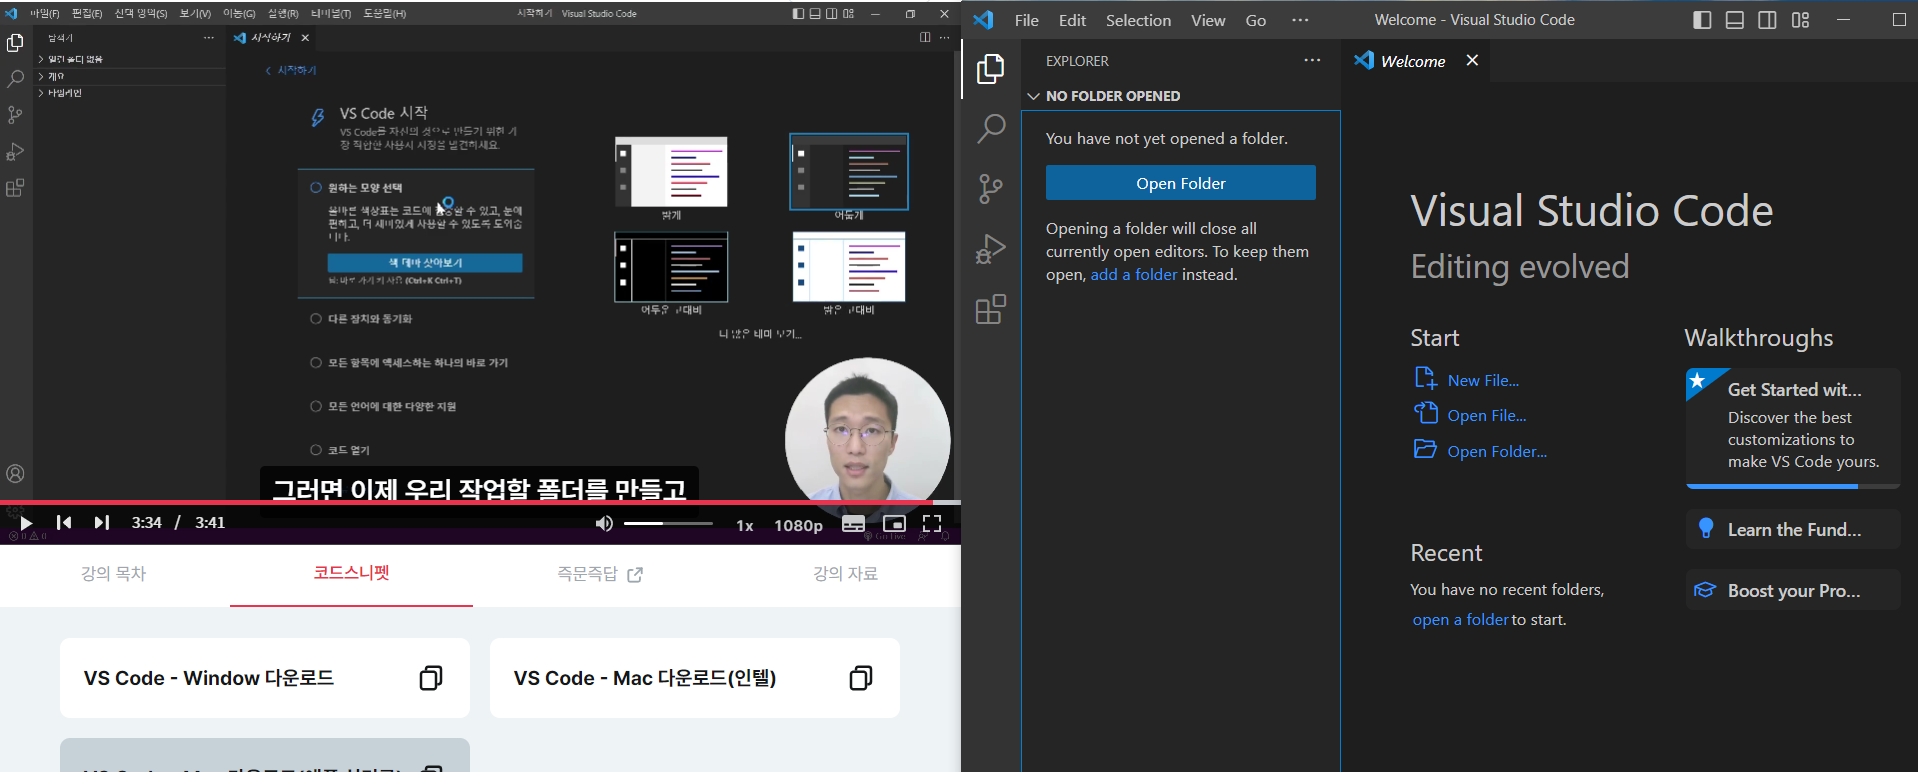Mute the video volume speaker icon
The width and height of the screenshot is (1918, 772).
coord(604,524)
